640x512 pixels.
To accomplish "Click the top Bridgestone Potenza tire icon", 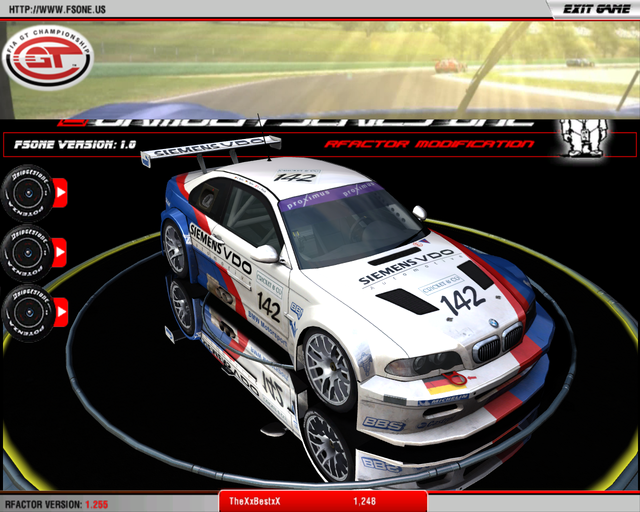I will (x=26, y=189).
